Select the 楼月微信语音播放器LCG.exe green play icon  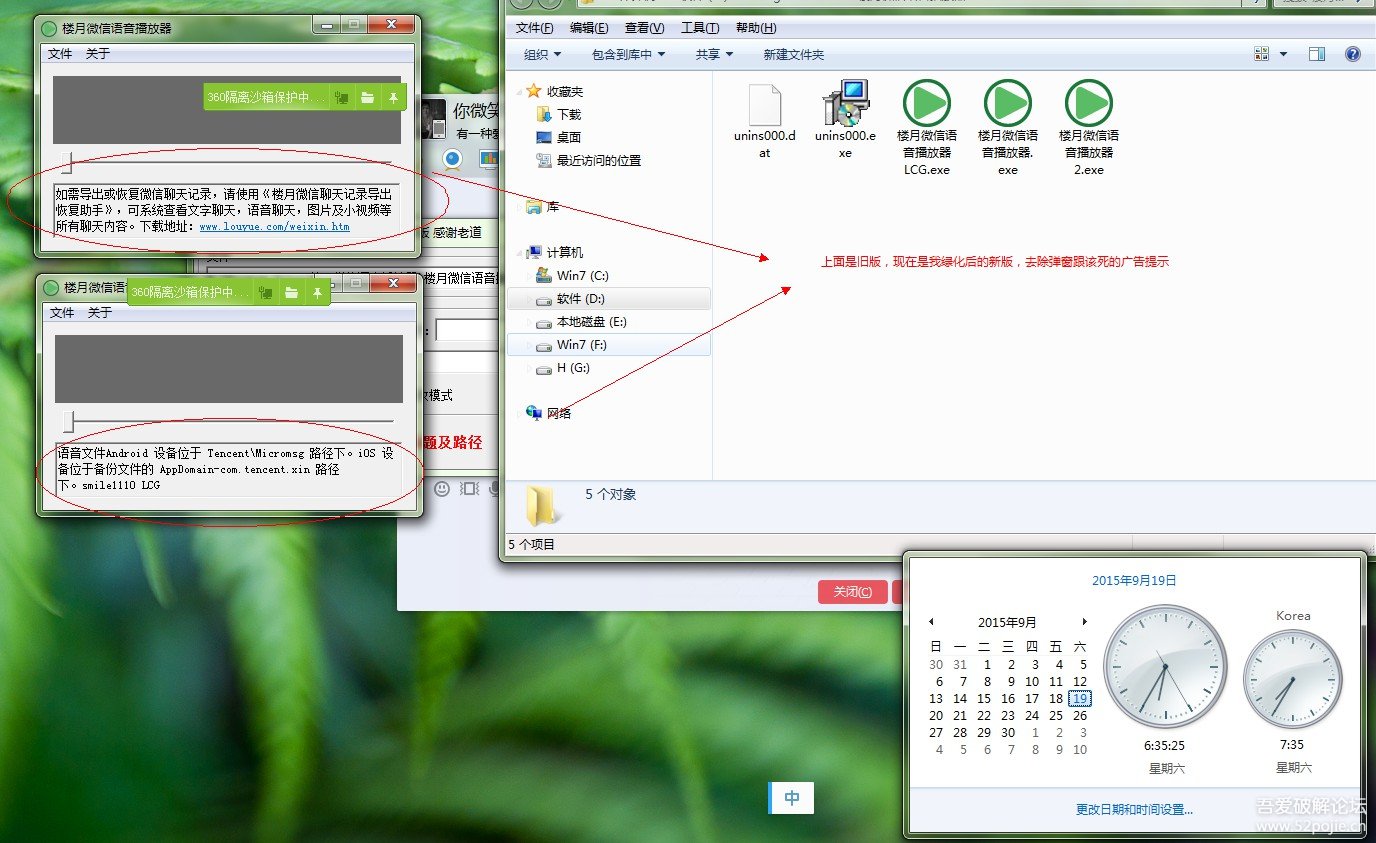pyautogui.click(x=926, y=103)
